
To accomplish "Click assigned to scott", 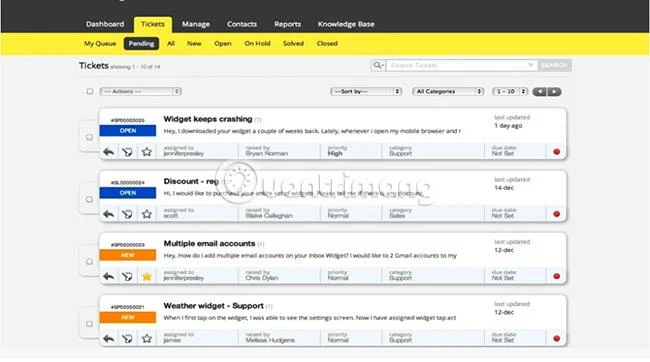I will pyautogui.click(x=170, y=216).
